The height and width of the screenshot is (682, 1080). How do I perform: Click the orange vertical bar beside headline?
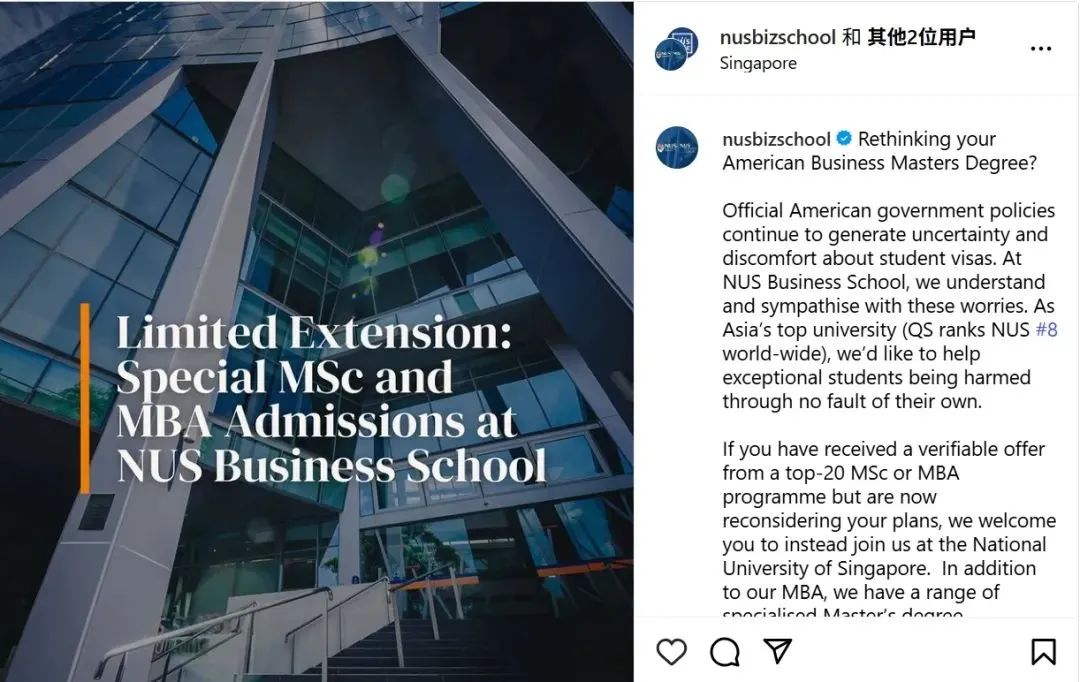[85, 398]
